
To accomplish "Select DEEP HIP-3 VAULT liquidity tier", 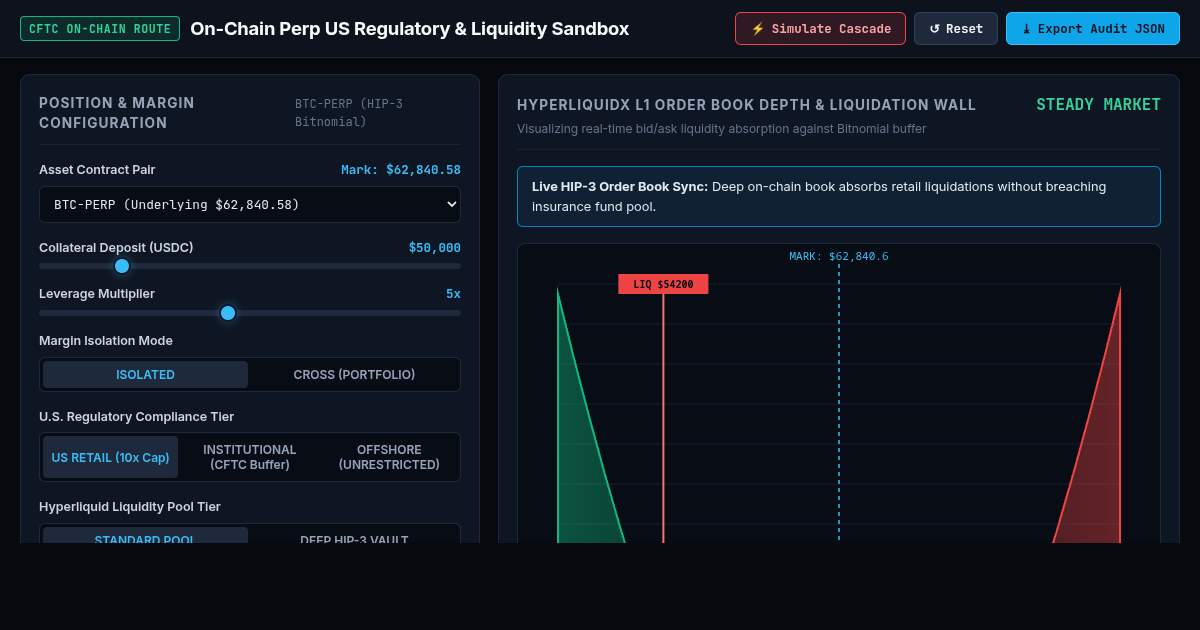I will (x=354, y=536).
